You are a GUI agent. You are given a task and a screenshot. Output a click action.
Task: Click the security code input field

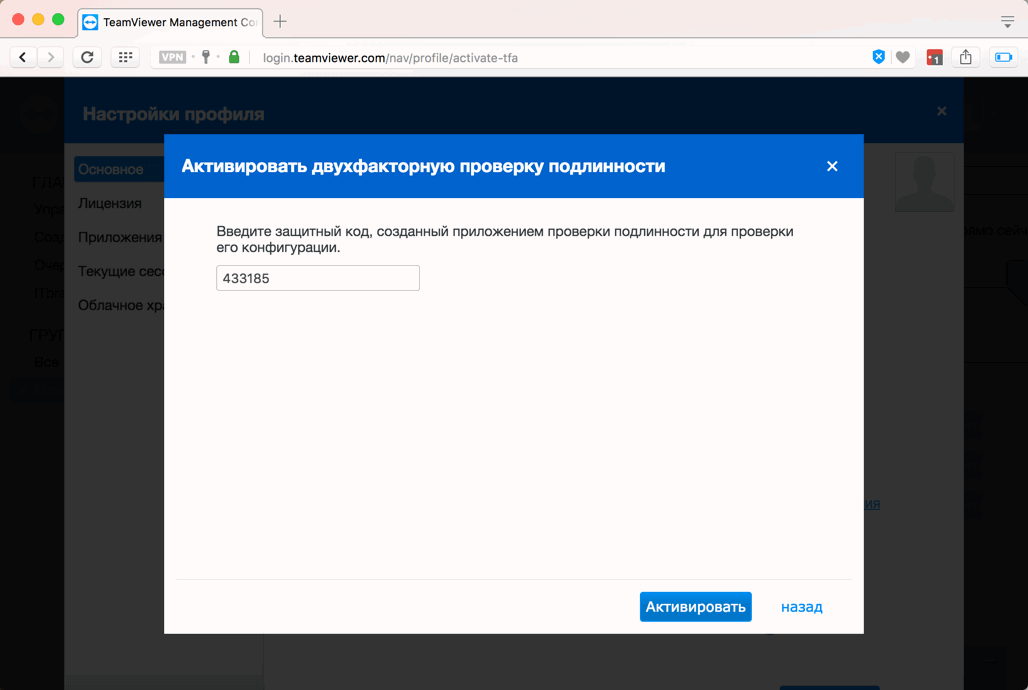click(318, 278)
